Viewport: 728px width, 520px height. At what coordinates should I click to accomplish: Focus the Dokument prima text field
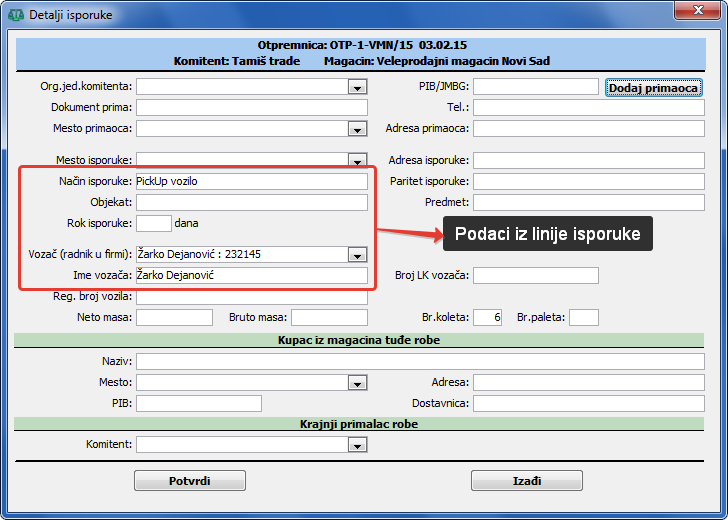[x=251, y=108]
